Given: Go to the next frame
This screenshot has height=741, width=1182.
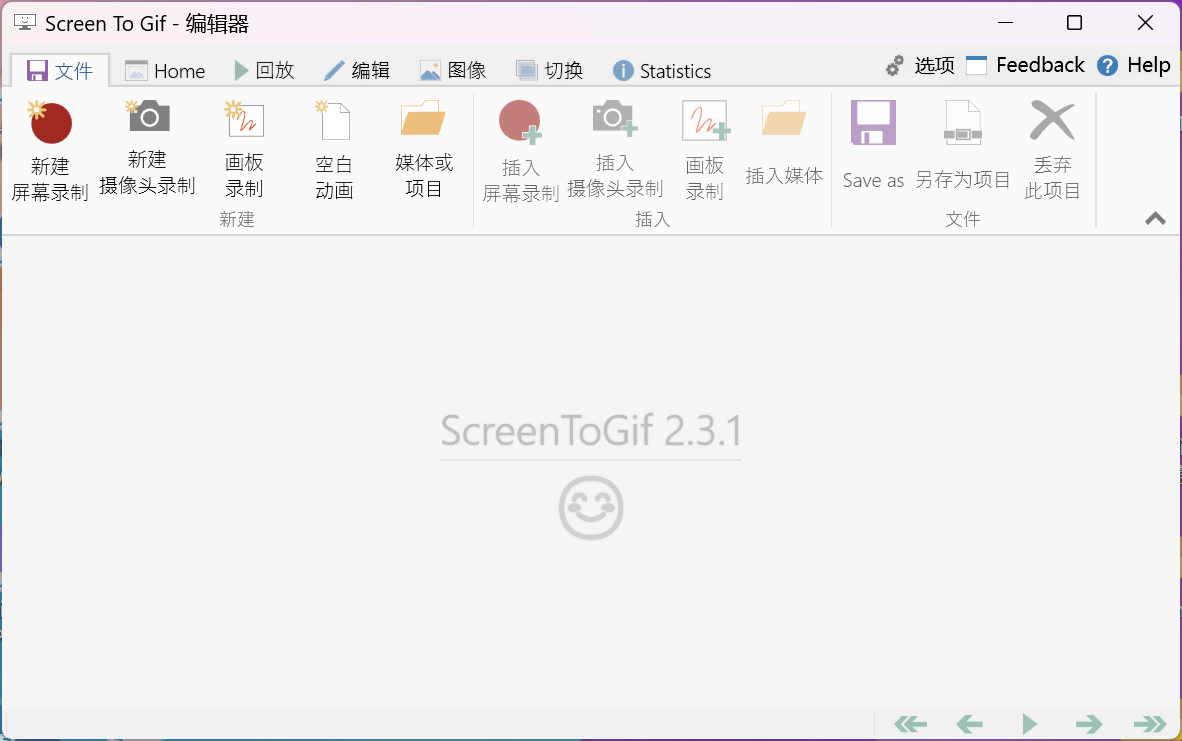Looking at the screenshot, I should coord(1089,724).
